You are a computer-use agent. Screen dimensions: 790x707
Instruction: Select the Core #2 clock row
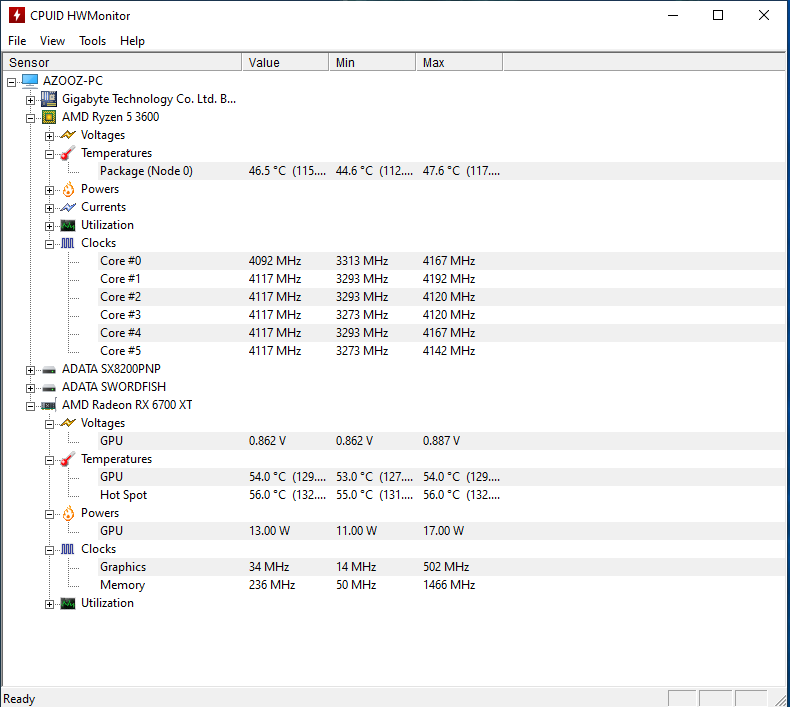(443, 297)
